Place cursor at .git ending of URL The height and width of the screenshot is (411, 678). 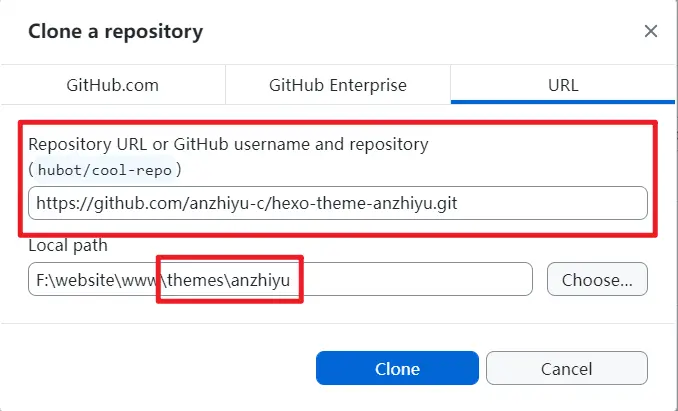coord(446,203)
